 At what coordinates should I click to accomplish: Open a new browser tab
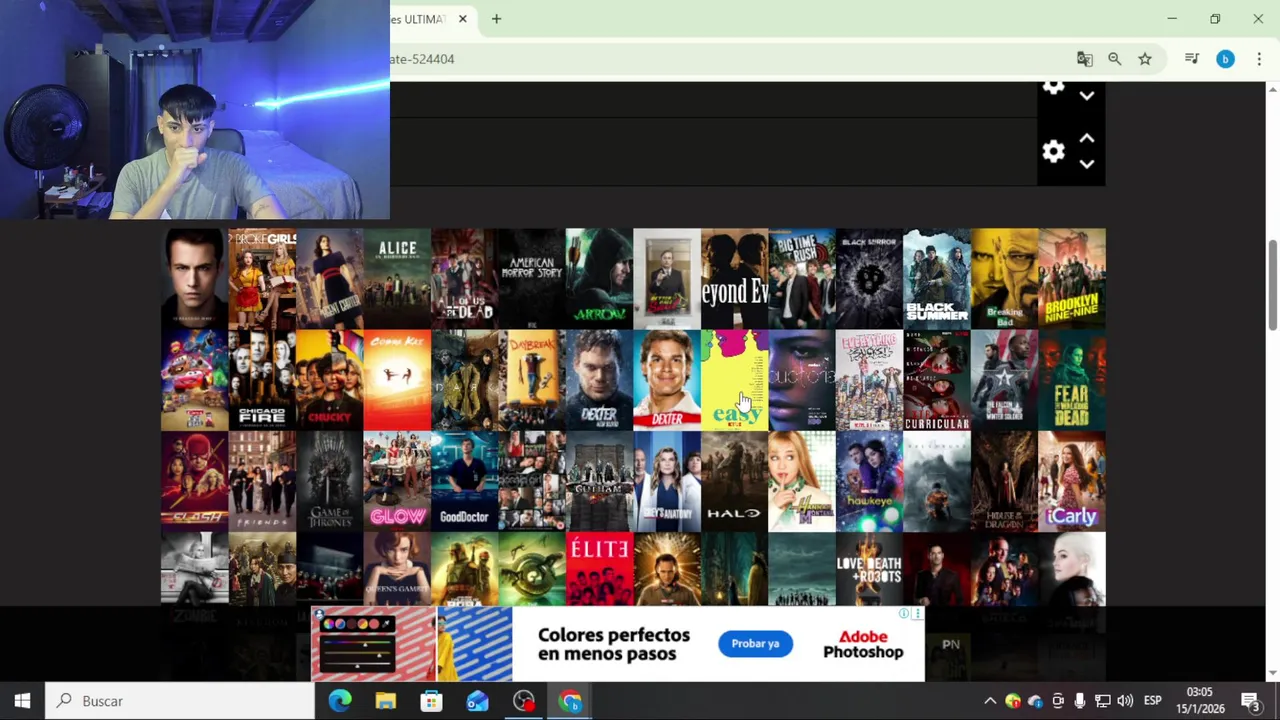coord(496,19)
